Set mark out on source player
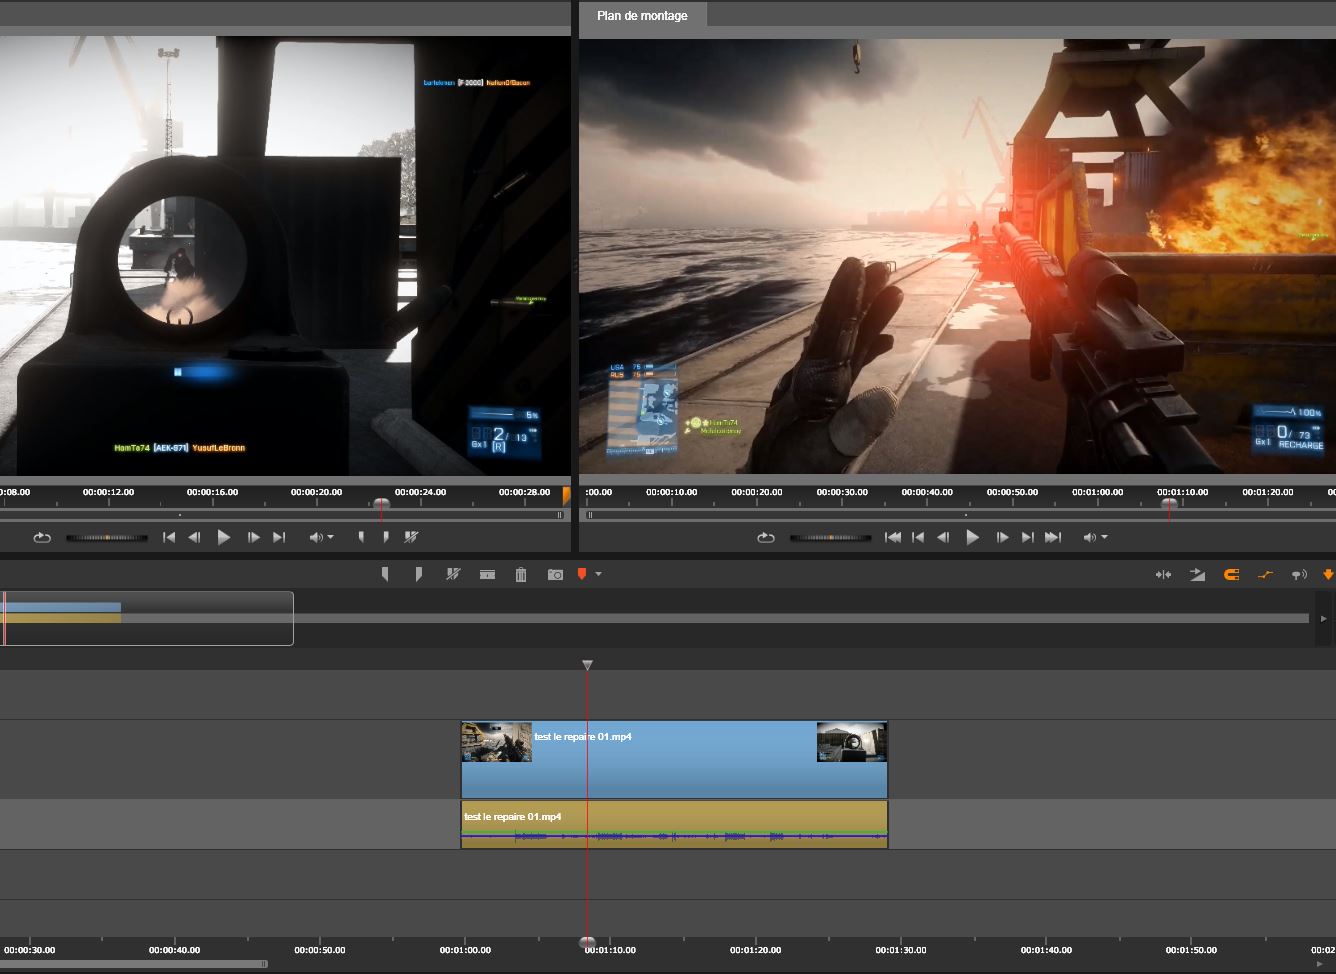Image resolution: width=1336 pixels, height=974 pixels. (x=386, y=537)
